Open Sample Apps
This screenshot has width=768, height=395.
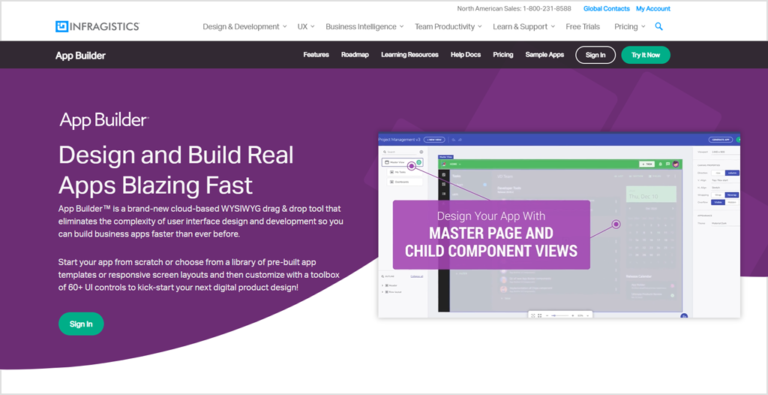tap(545, 55)
